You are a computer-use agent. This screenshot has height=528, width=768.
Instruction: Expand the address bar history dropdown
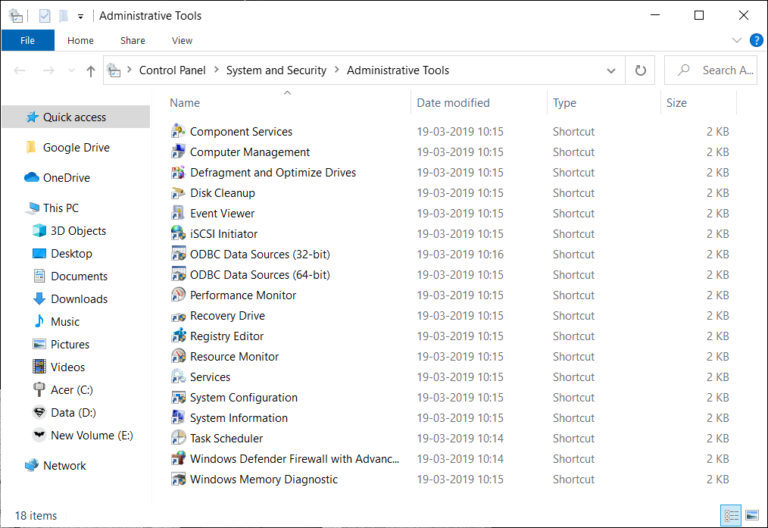point(611,71)
